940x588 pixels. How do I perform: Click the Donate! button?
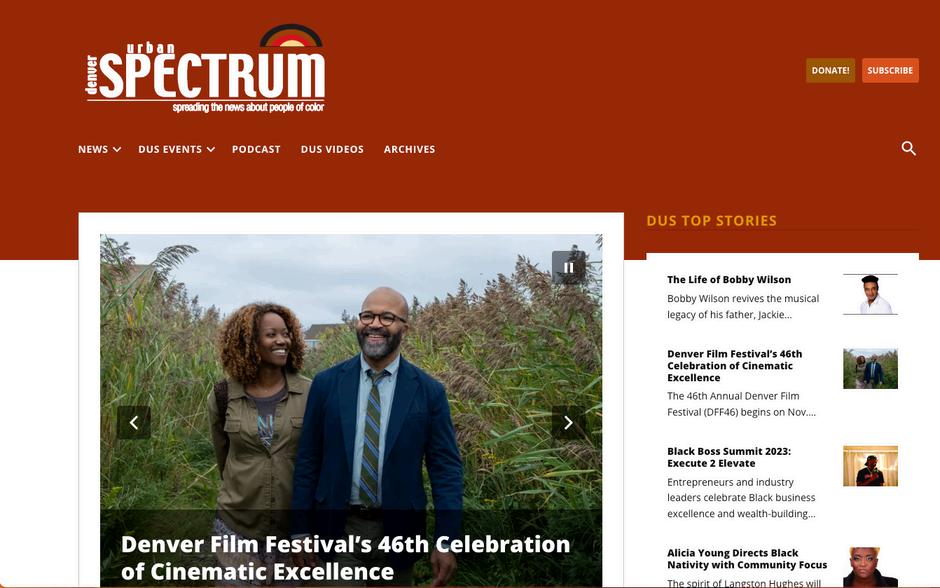[830, 70]
